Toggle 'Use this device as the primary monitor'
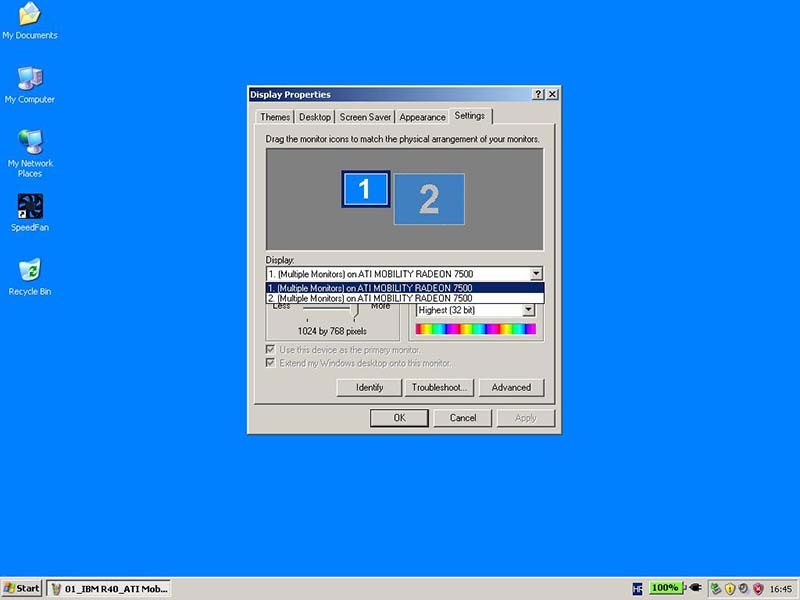The image size is (800, 600). (x=270, y=350)
